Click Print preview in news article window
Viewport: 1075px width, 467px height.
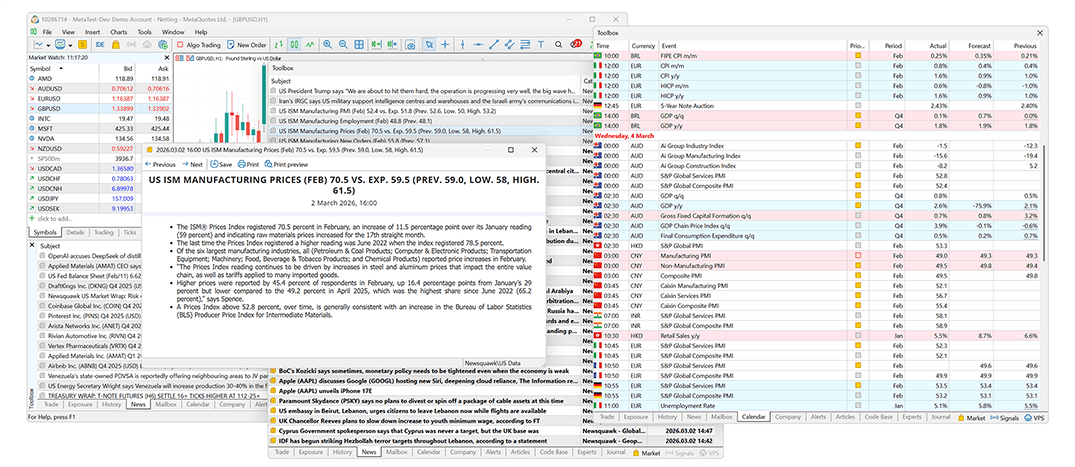click(x=286, y=165)
